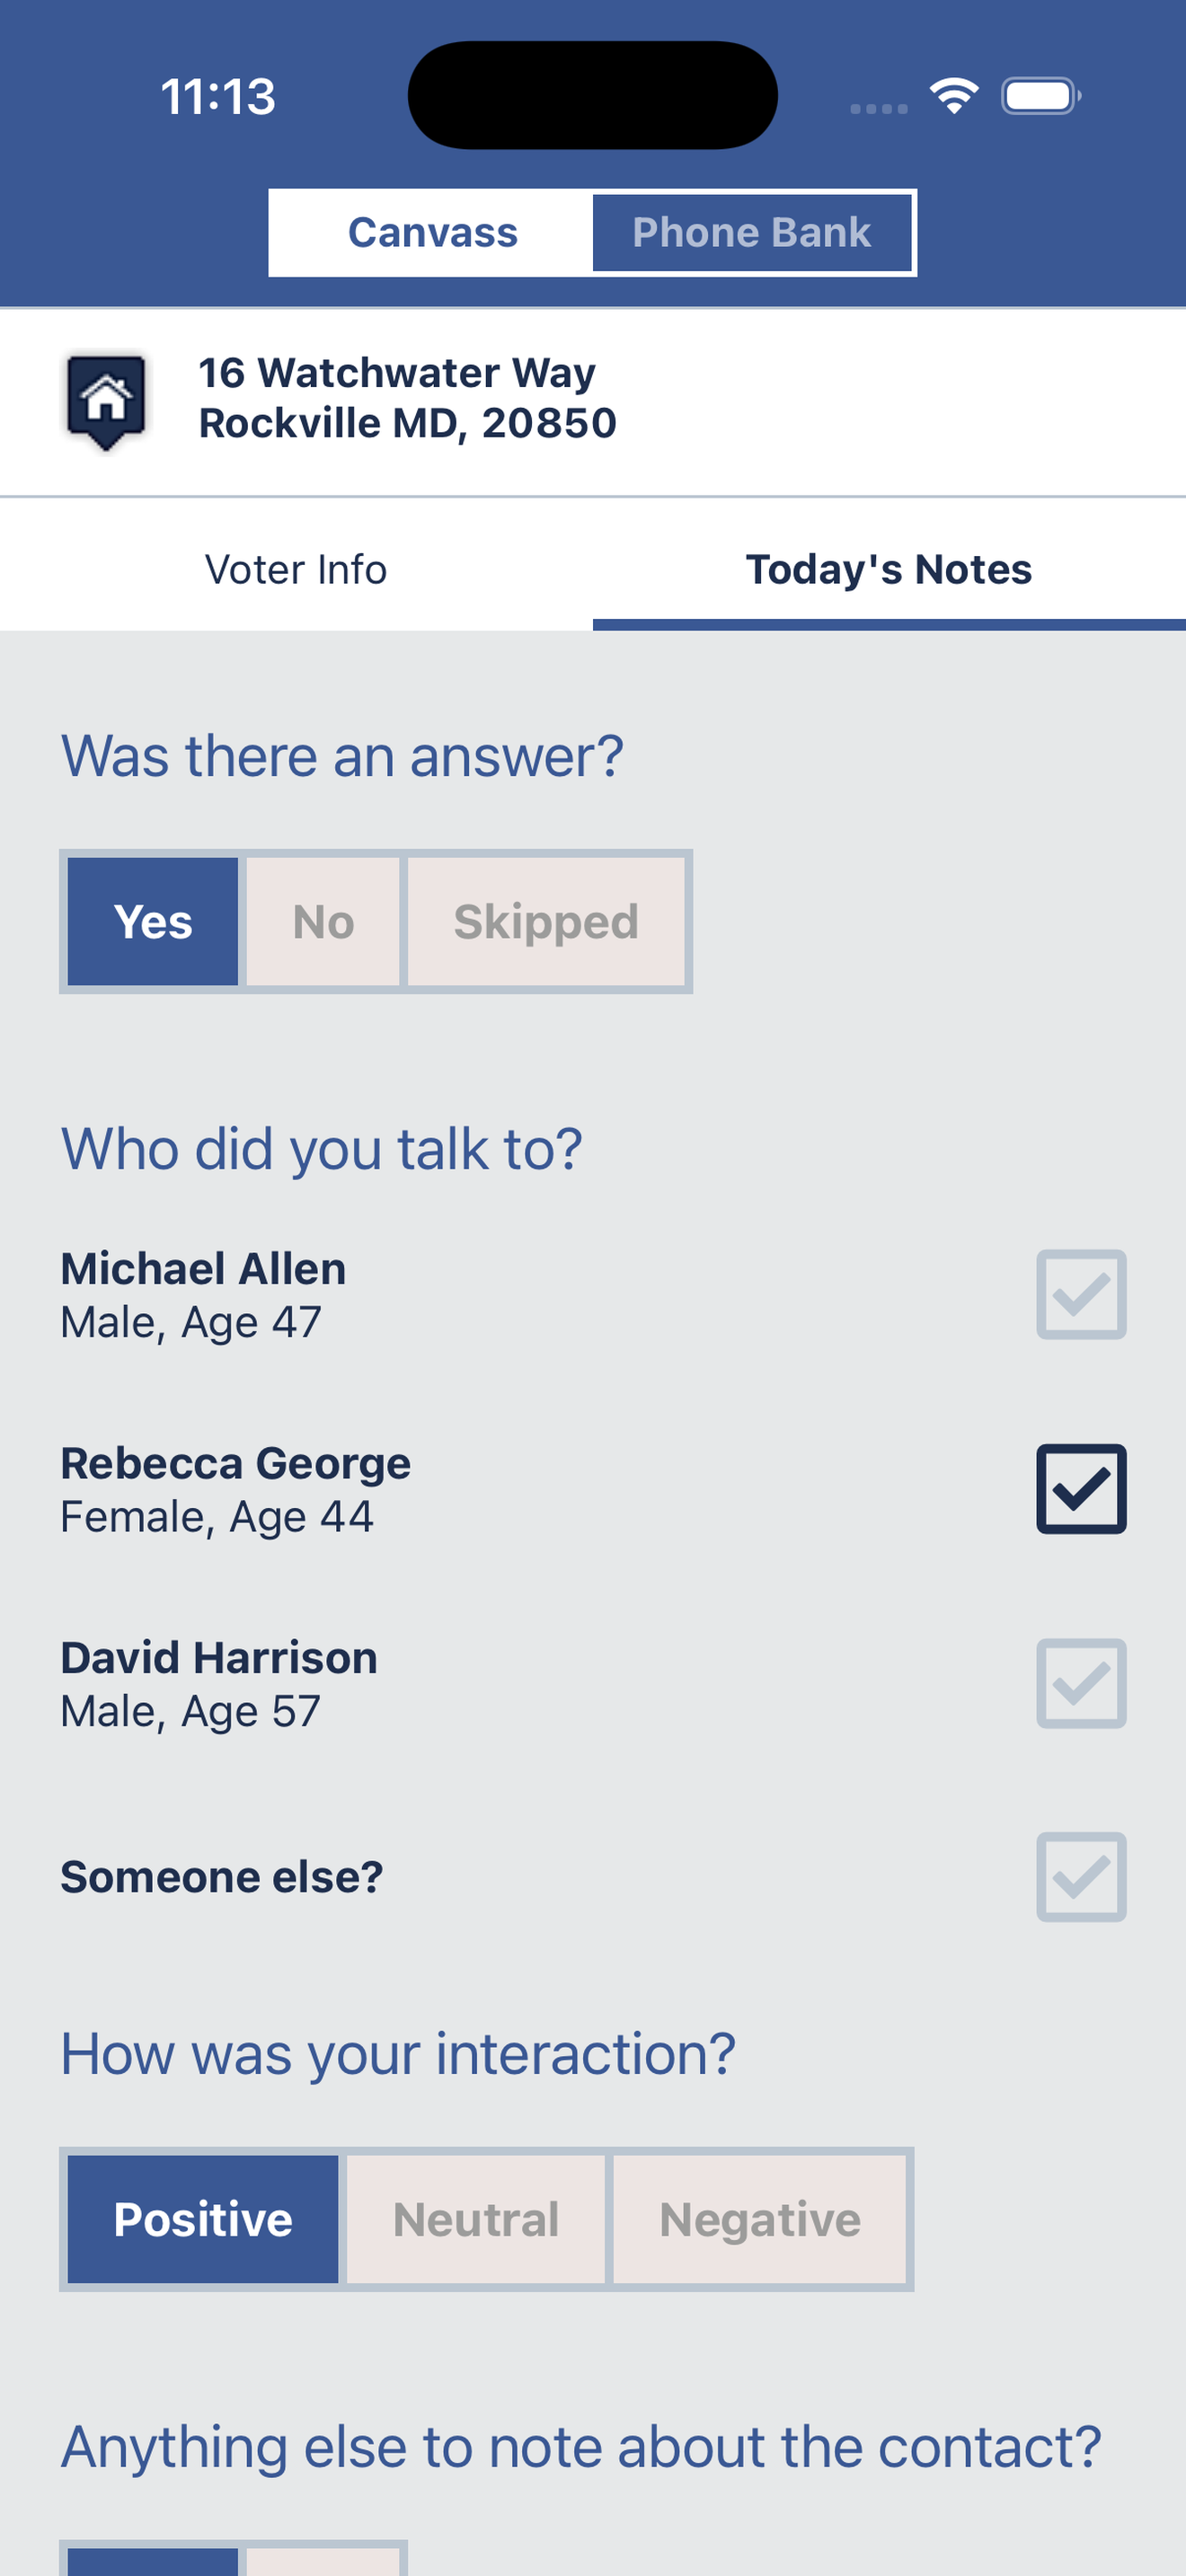The width and height of the screenshot is (1186, 2576).
Task: Tap the battery indicator icon
Action: (x=1041, y=96)
